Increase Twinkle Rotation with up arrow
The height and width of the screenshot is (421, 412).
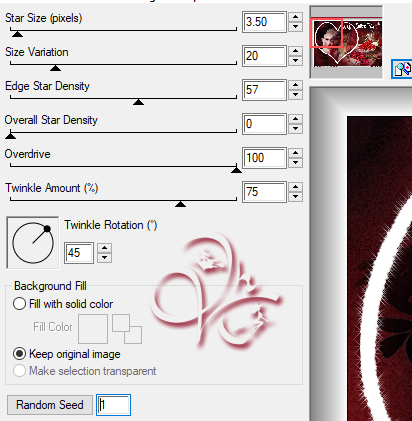[105, 248]
